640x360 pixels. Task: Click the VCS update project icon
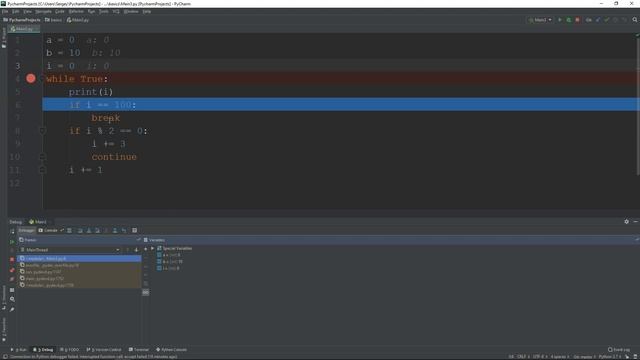click(x=598, y=20)
